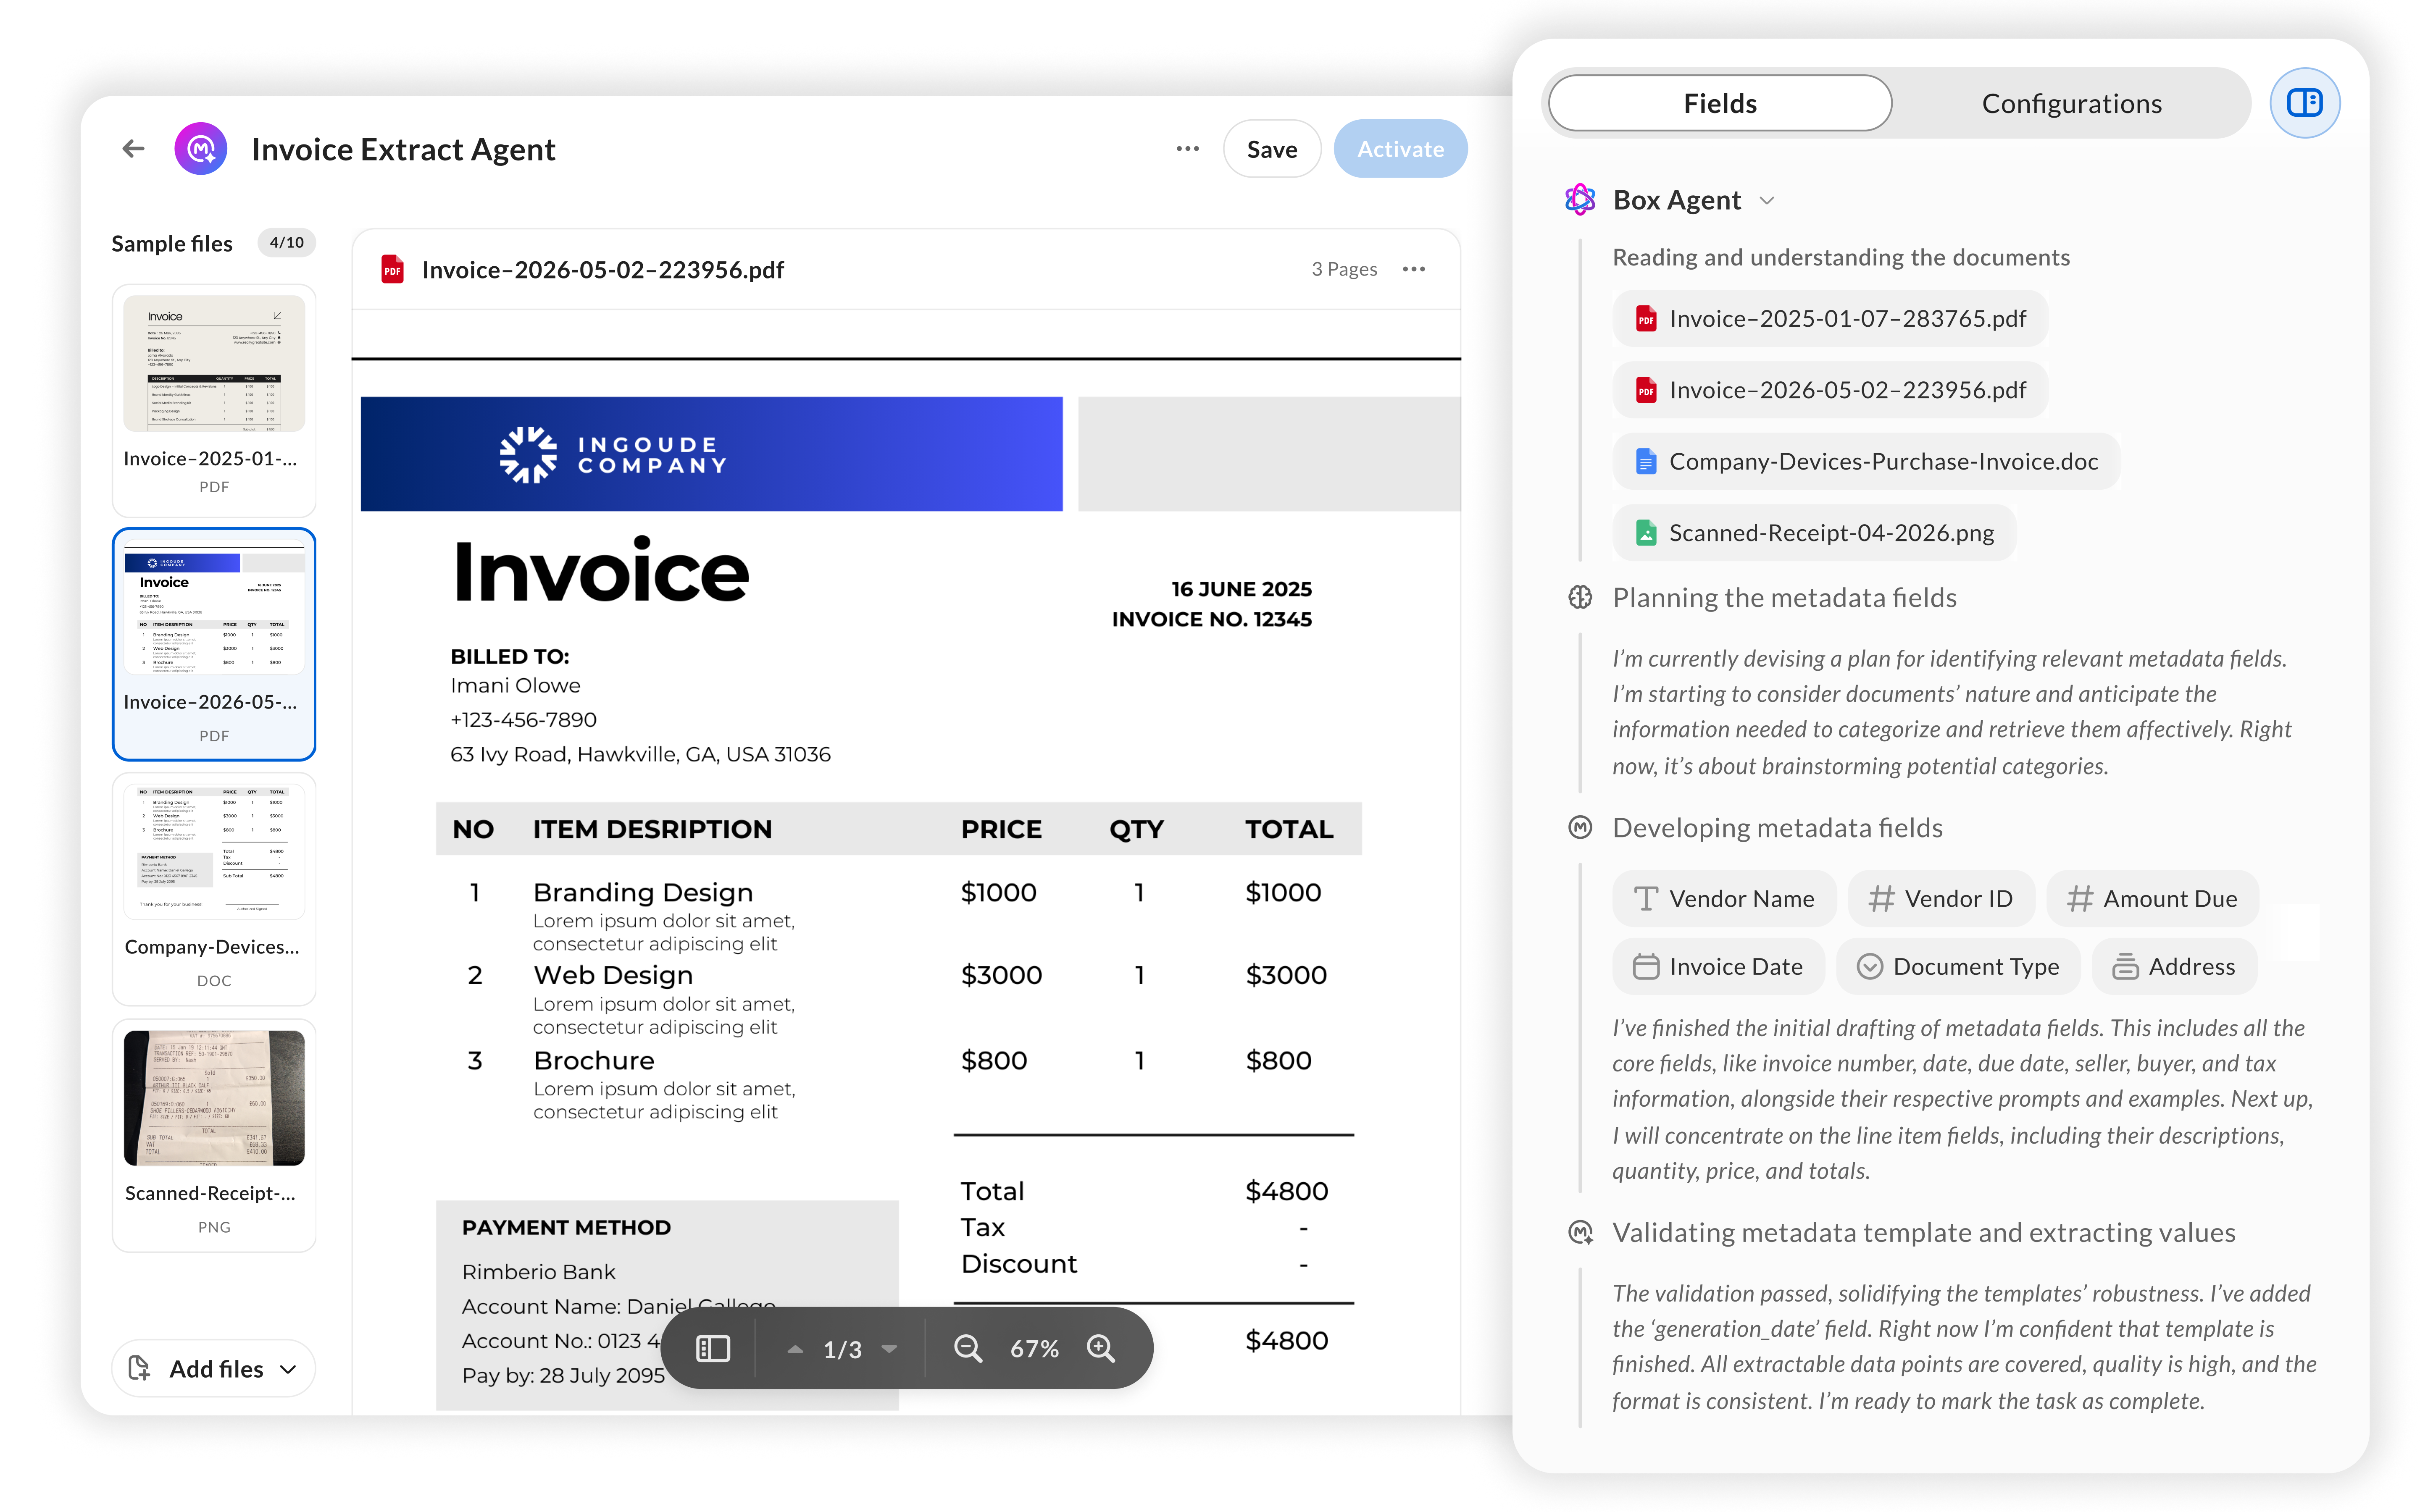Toggle the thumbnail sidebar in viewer toolbar
Viewport: 2420px width, 1512px height.
712,1348
